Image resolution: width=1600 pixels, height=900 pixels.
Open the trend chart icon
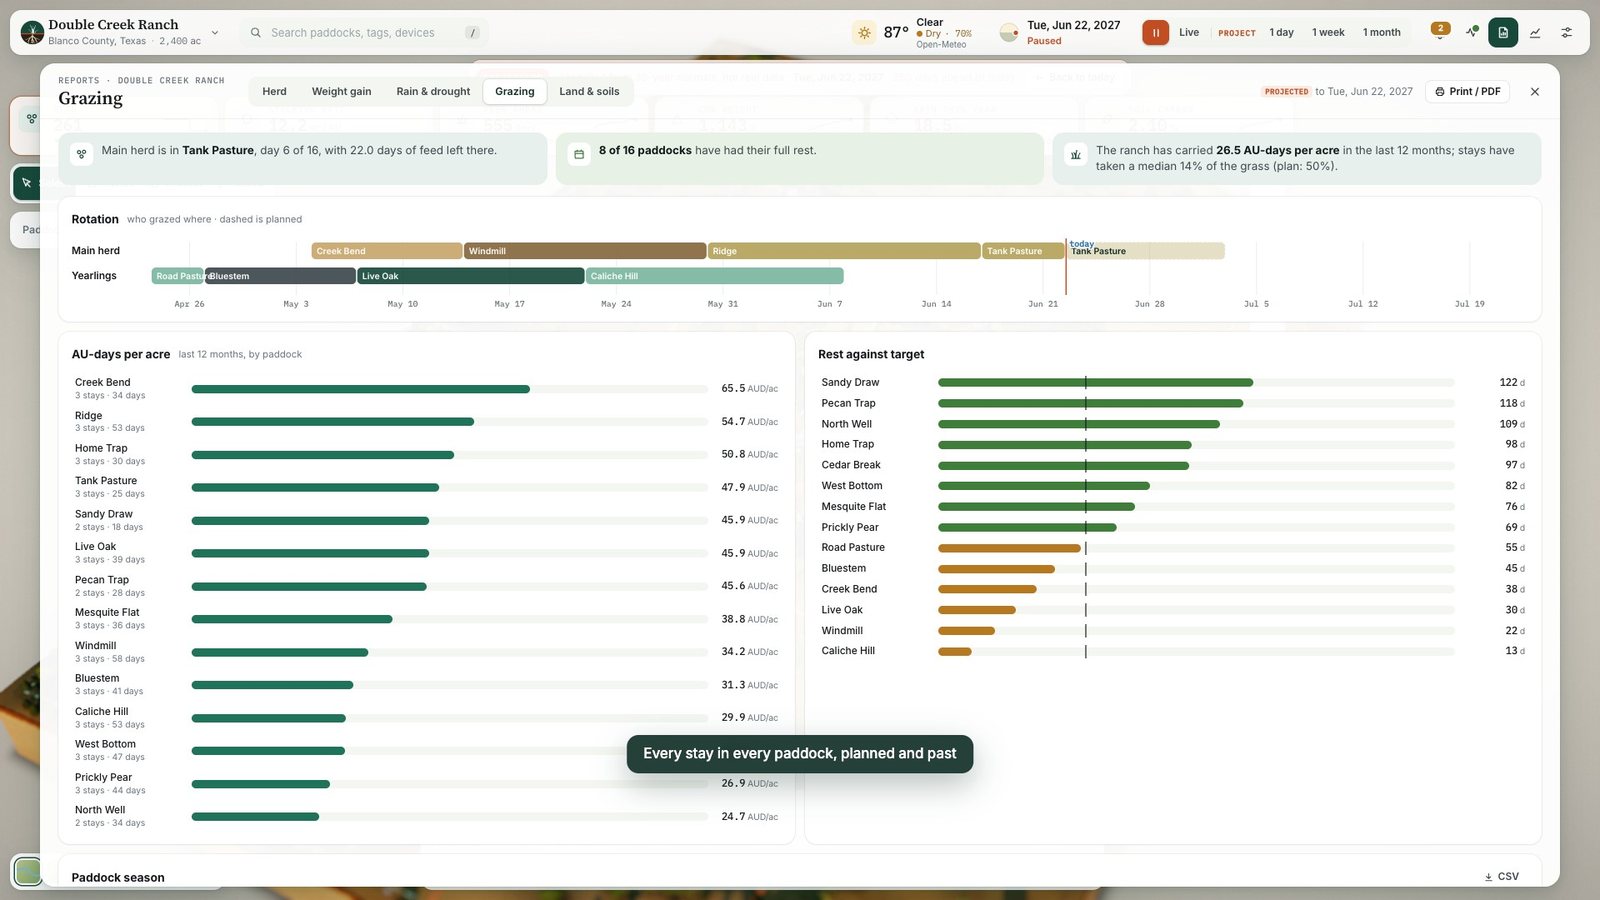click(1535, 33)
